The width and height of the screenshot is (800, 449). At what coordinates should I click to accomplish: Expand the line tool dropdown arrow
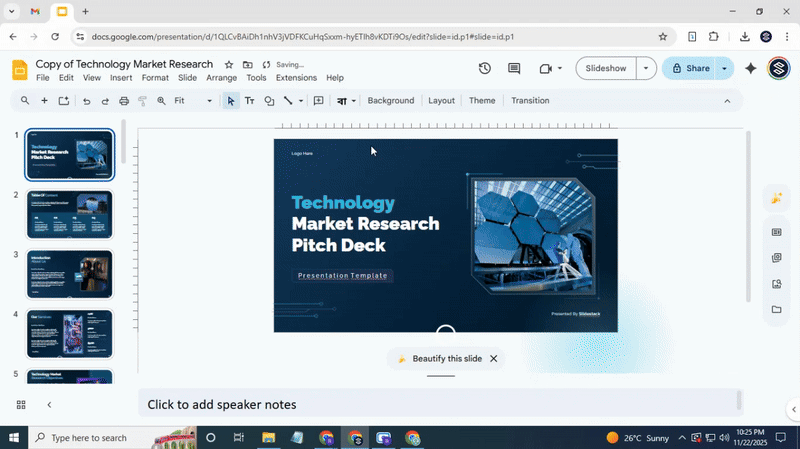pyautogui.click(x=301, y=101)
